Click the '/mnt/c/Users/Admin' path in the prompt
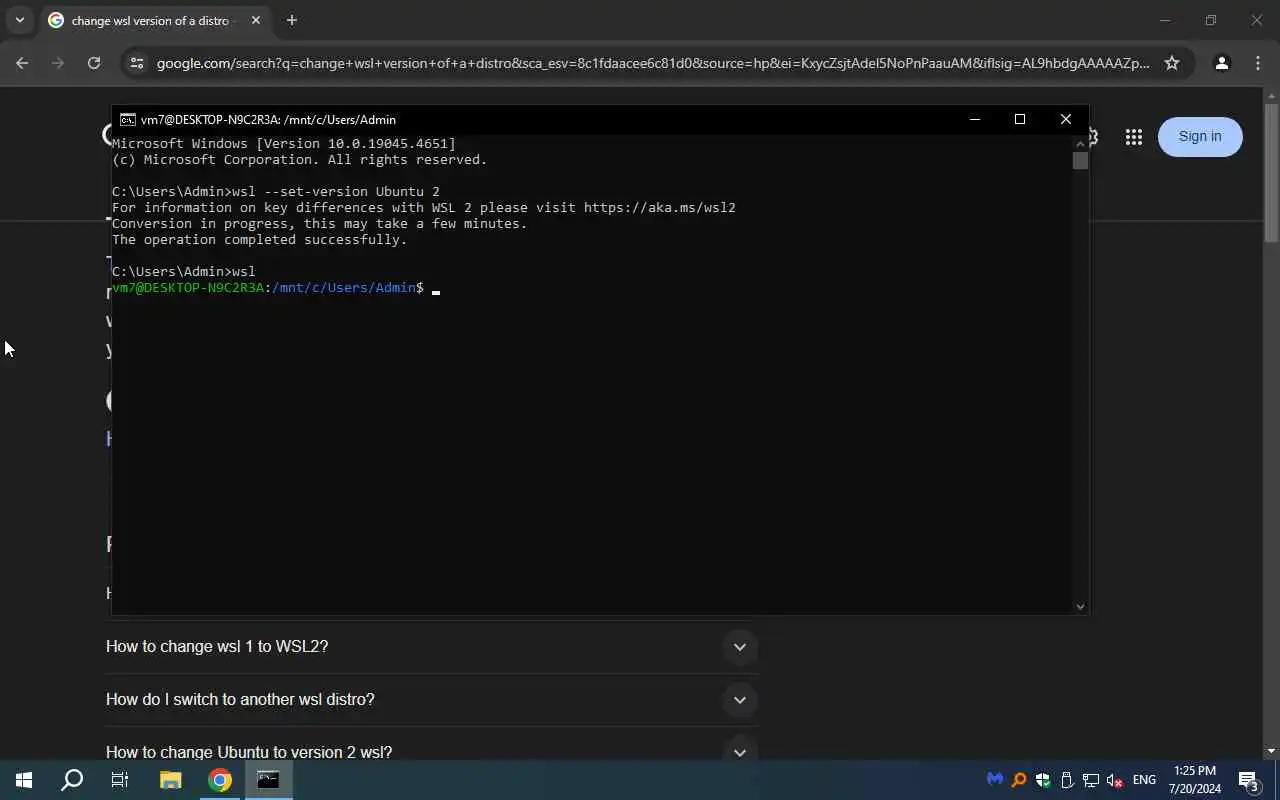The image size is (1280, 800). pos(344,288)
